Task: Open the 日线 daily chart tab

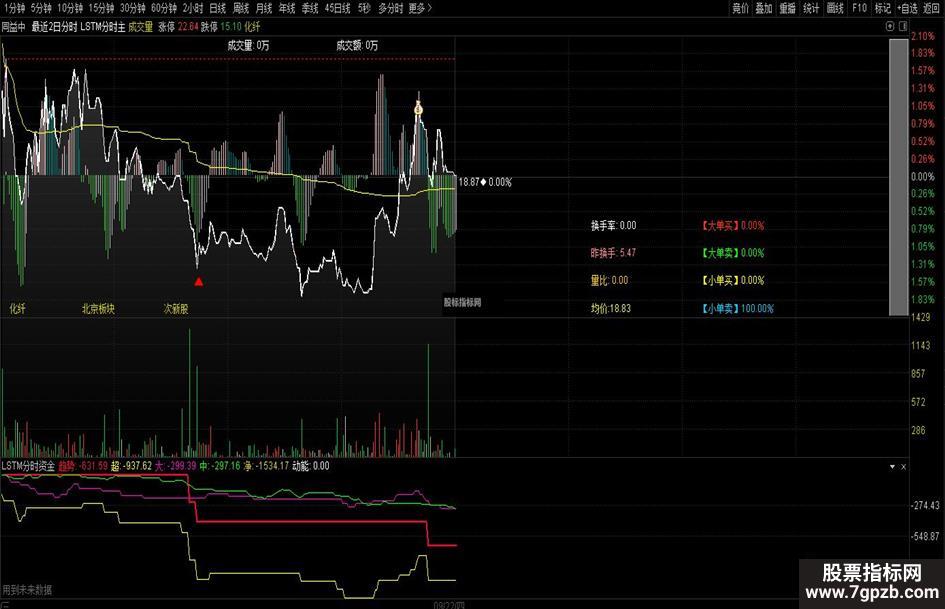Action: [x=218, y=8]
